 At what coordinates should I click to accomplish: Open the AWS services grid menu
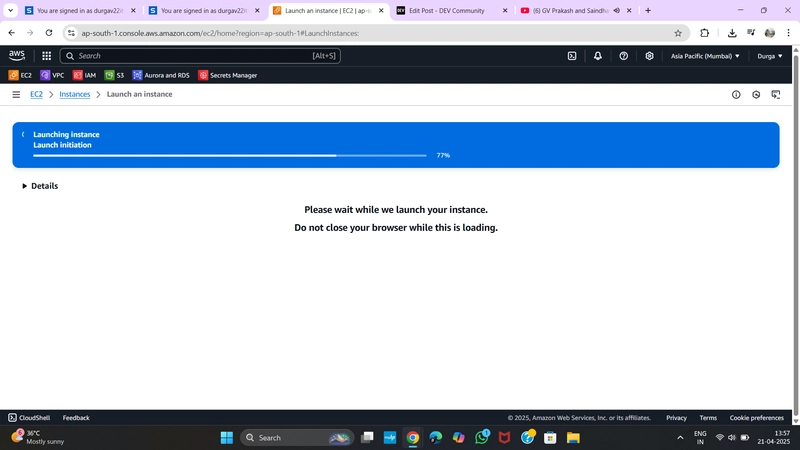click(46, 56)
